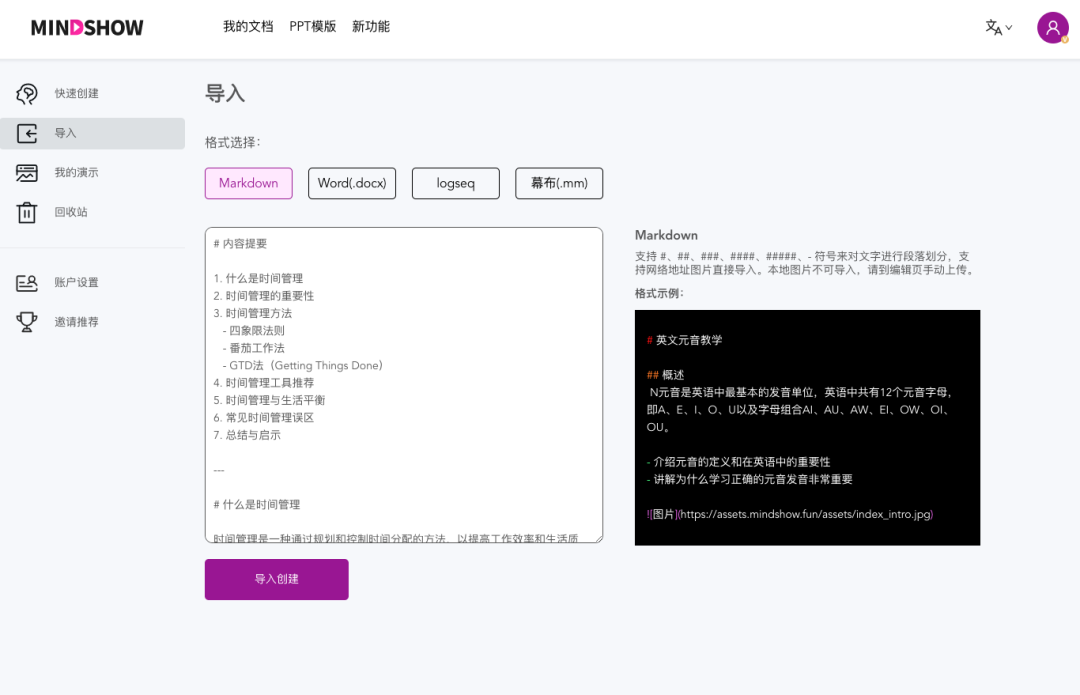Click the line '5. 时间管理与生活平衡'

pos(269,400)
